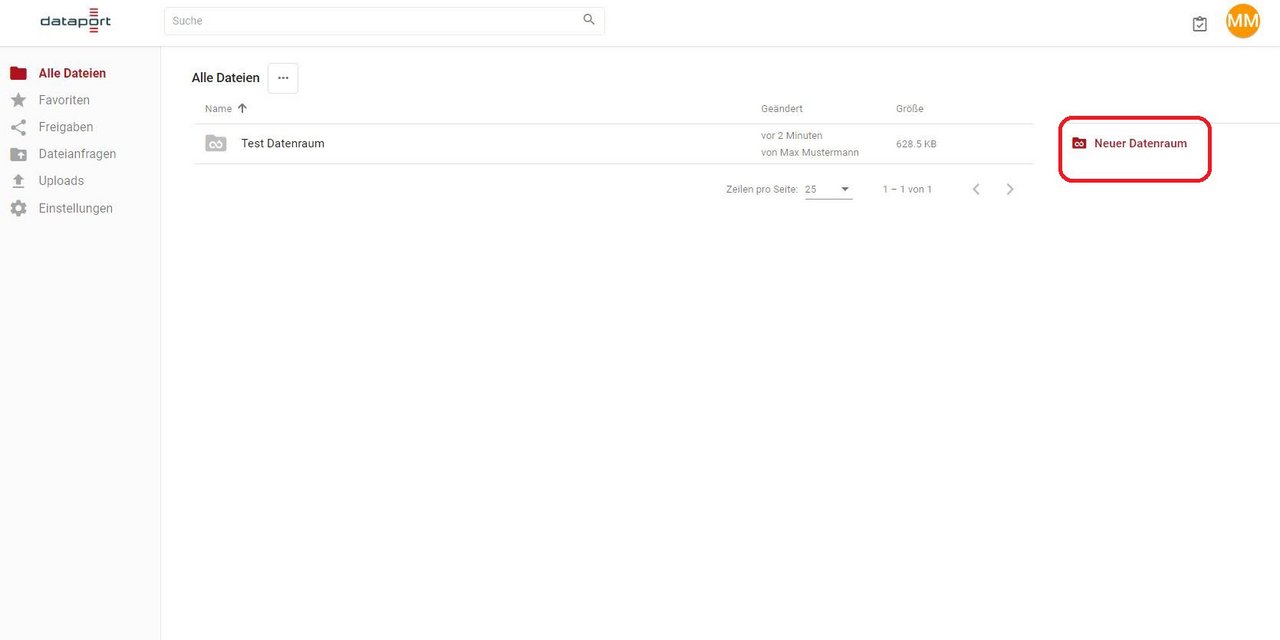This screenshot has width=1280, height=640.
Task: Click the Test Datenraum folder icon
Action: [x=216, y=144]
